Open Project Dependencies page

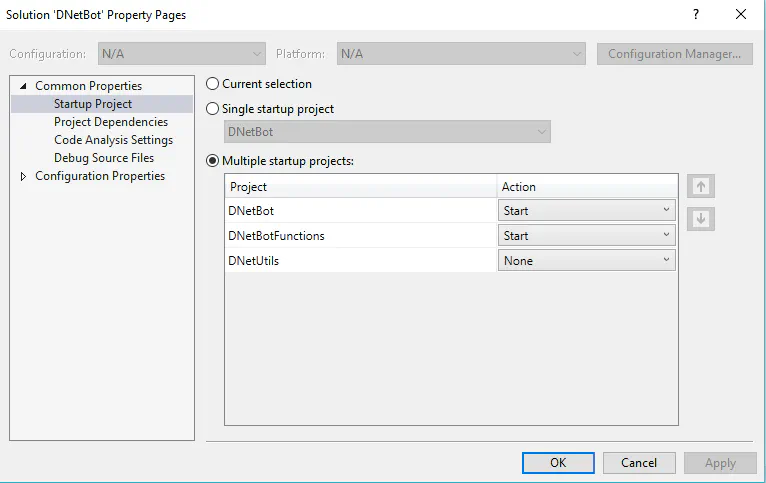(x=111, y=122)
